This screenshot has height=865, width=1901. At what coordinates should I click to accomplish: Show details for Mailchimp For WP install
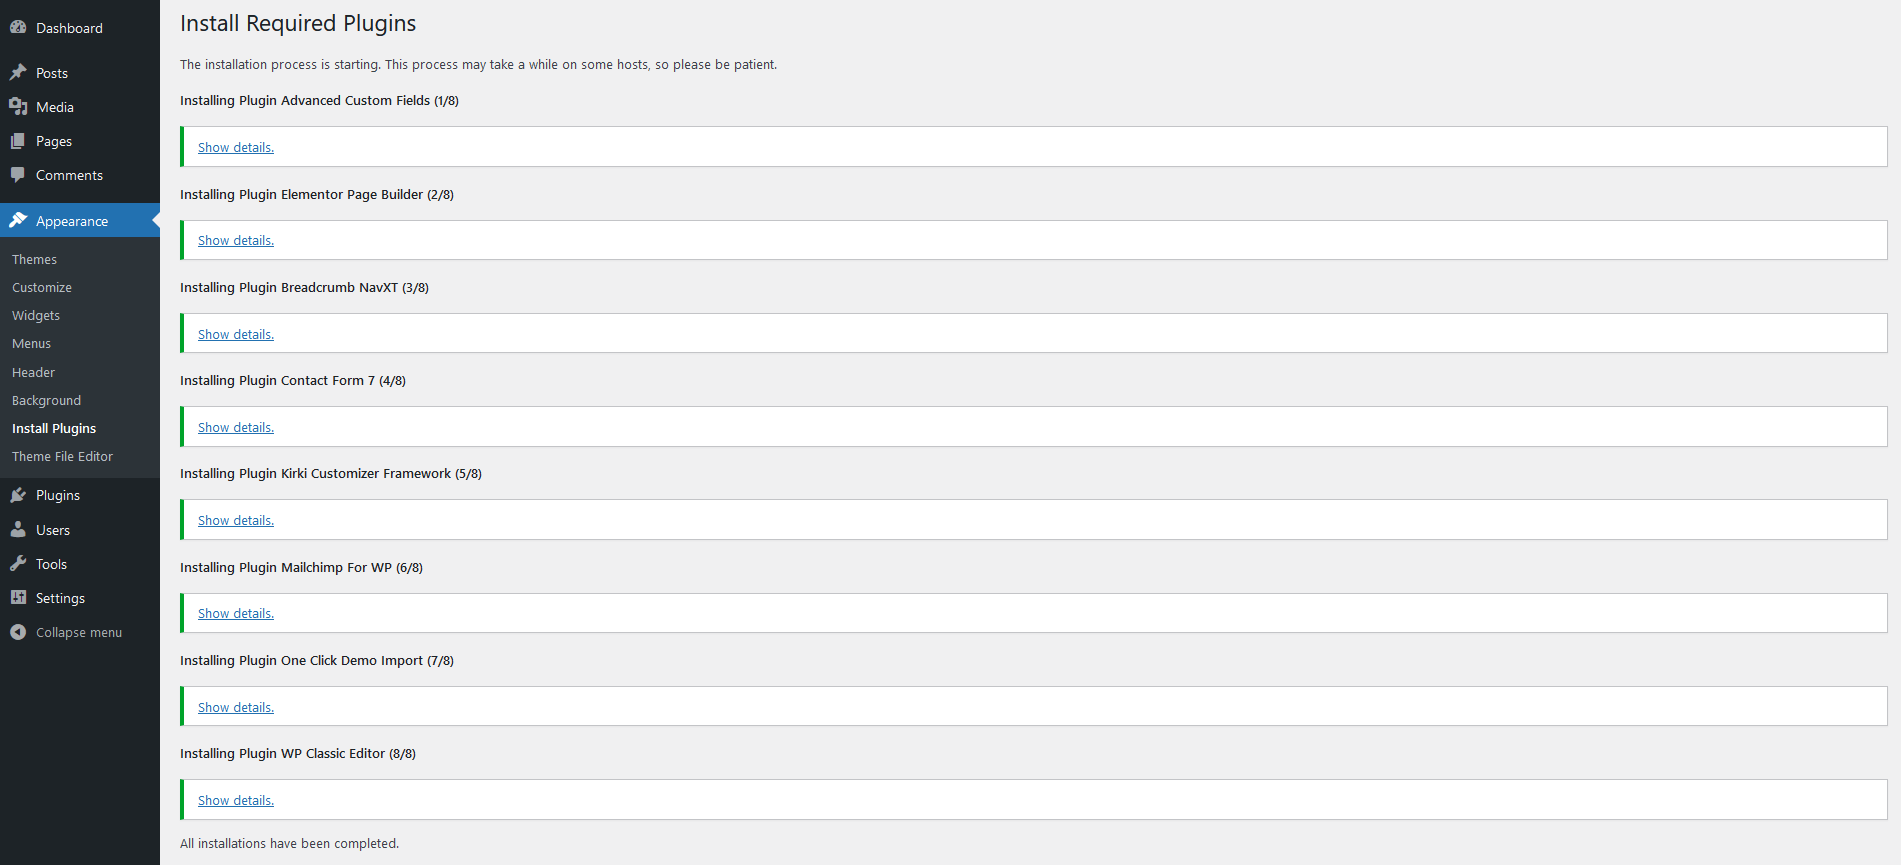tap(236, 614)
